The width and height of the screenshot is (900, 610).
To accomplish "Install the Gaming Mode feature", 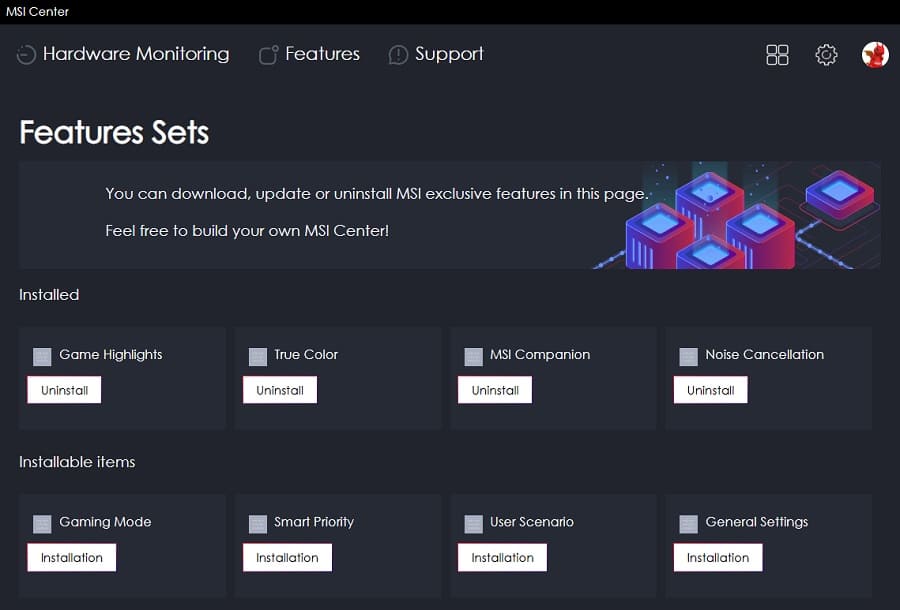I will 72,557.
